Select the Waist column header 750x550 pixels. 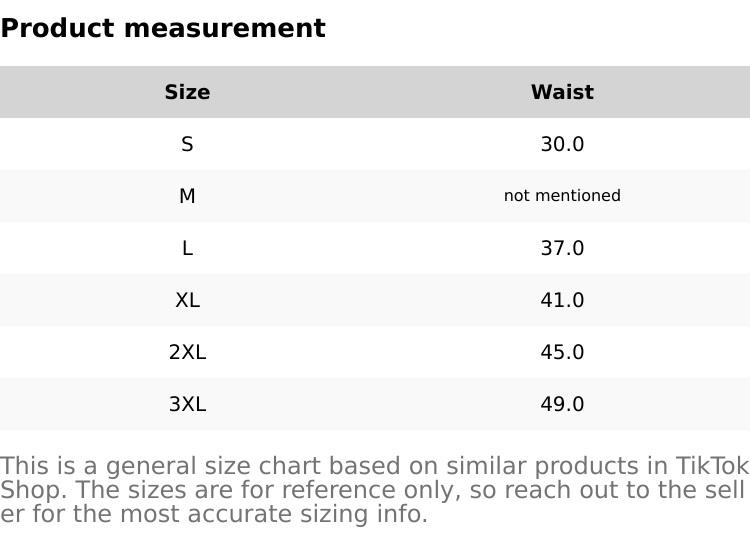[562, 92]
